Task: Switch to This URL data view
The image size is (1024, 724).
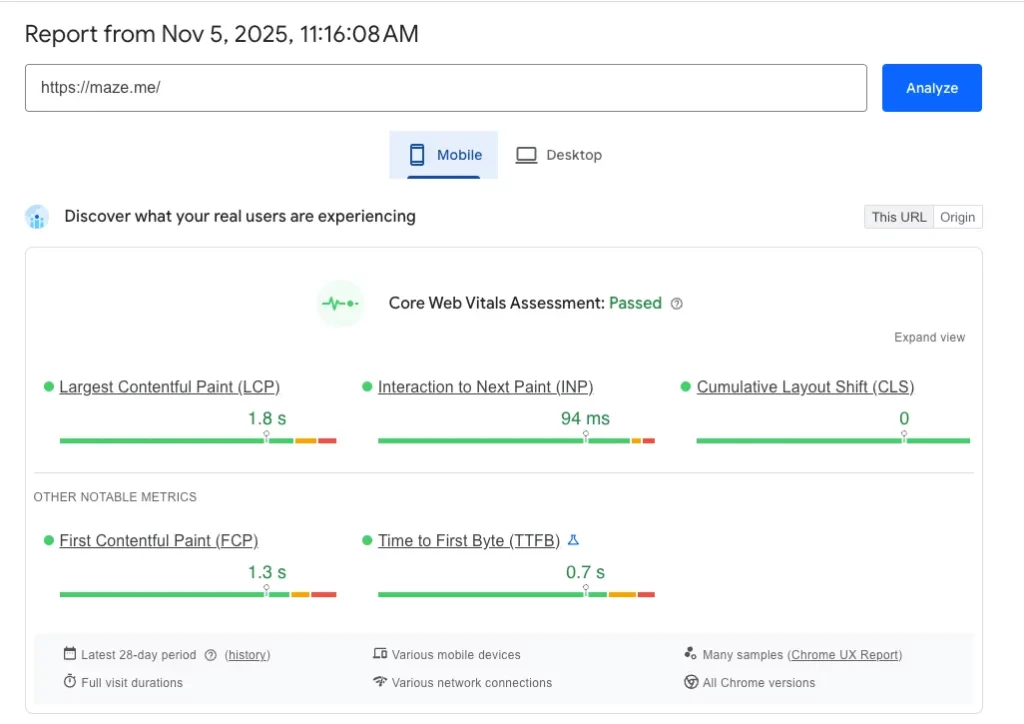Action: point(898,217)
